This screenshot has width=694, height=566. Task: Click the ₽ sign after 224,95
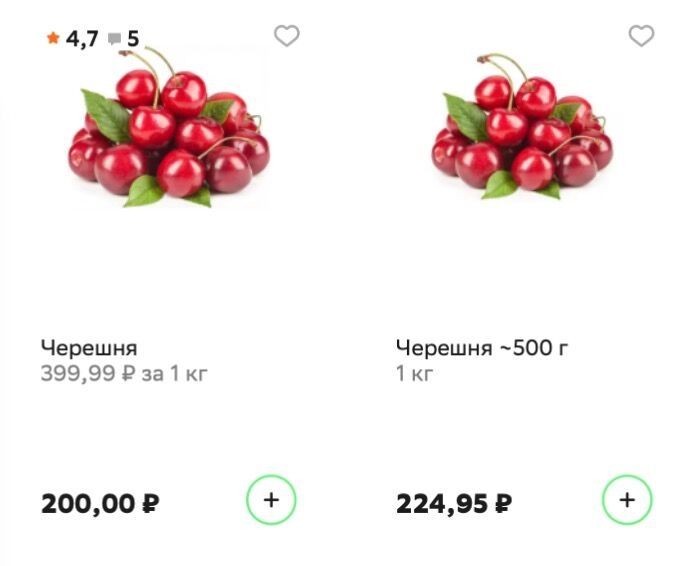(x=504, y=503)
